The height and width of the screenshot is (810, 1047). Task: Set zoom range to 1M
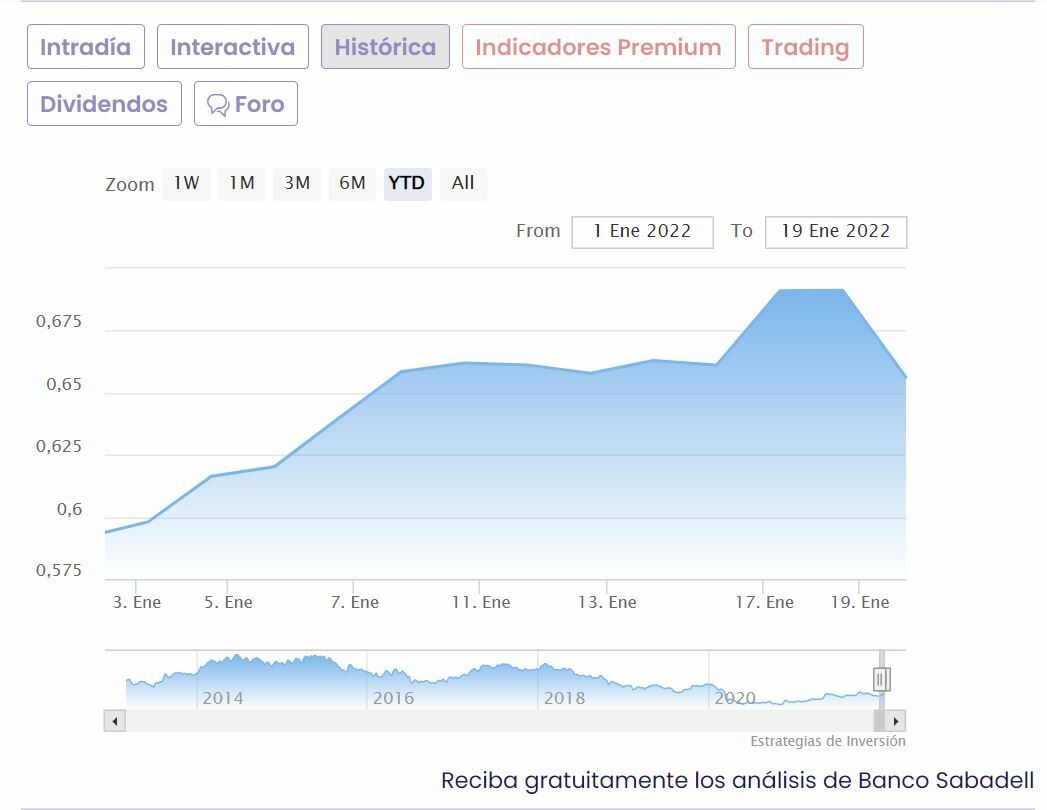[x=242, y=184]
